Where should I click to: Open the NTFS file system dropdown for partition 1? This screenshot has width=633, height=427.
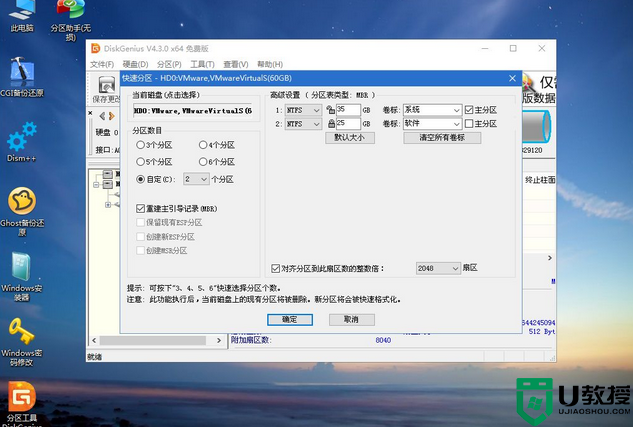(303, 110)
